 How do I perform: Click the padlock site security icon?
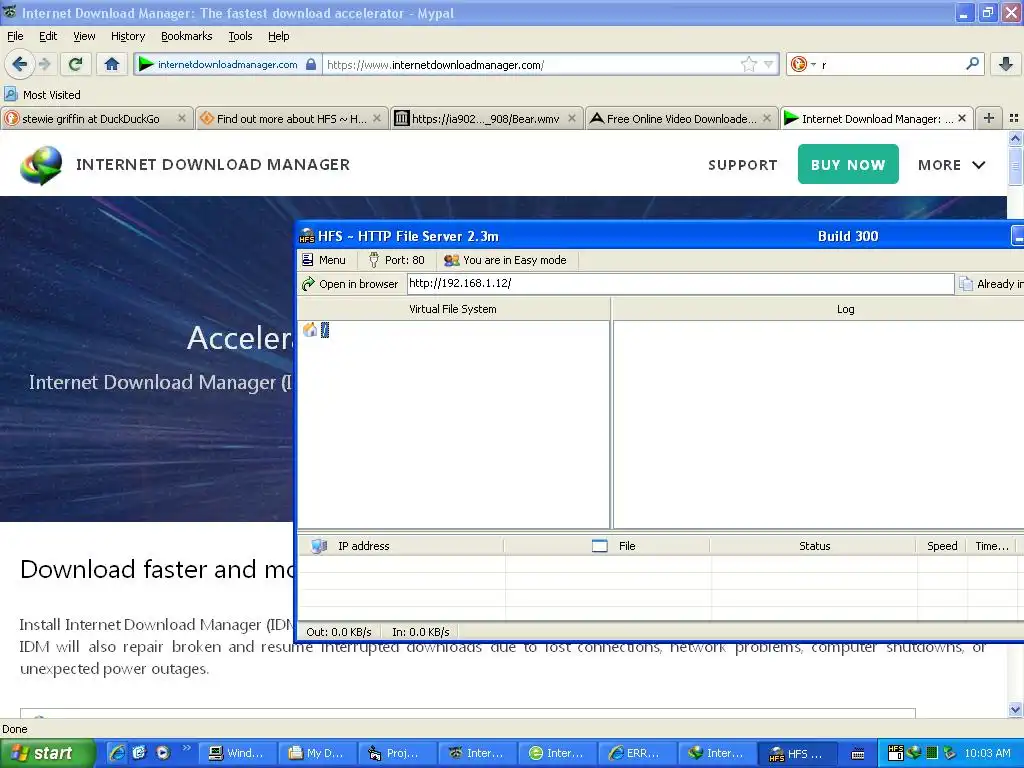point(311,64)
